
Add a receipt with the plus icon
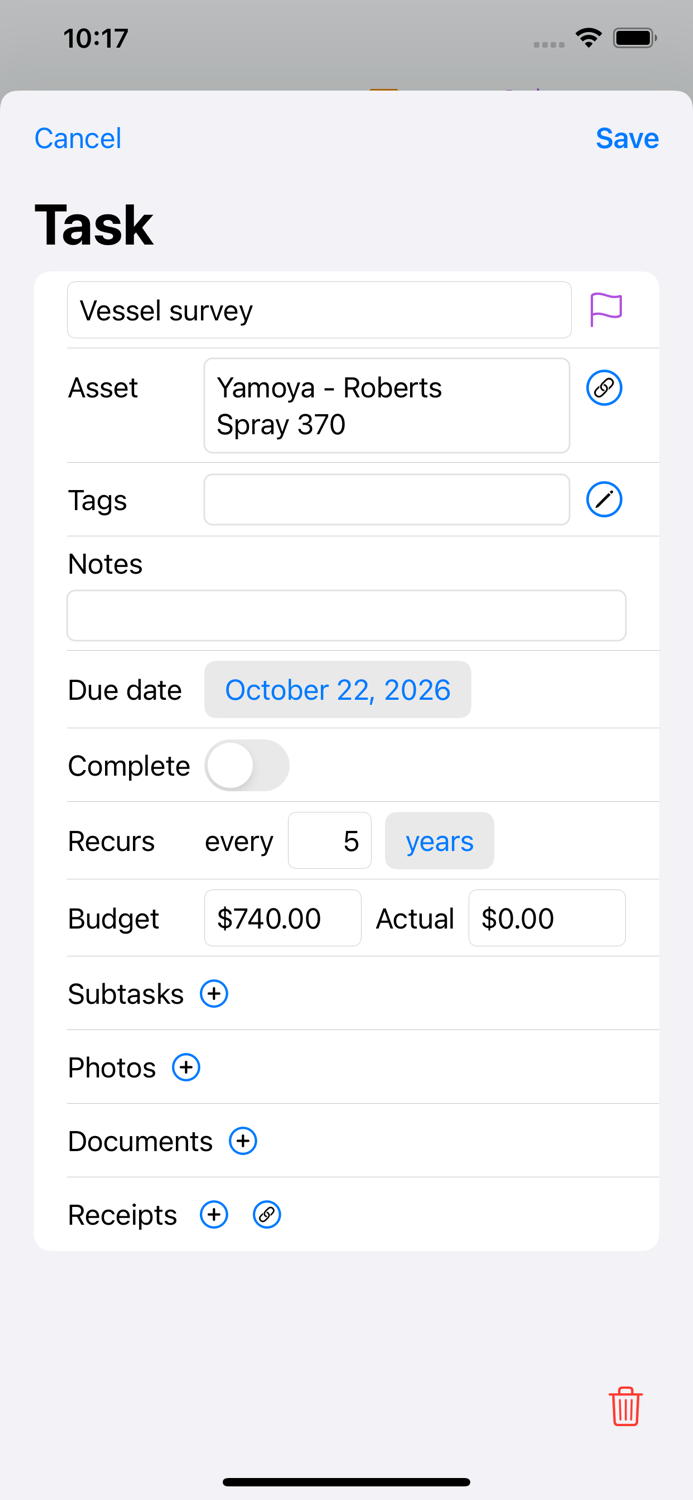(213, 1215)
